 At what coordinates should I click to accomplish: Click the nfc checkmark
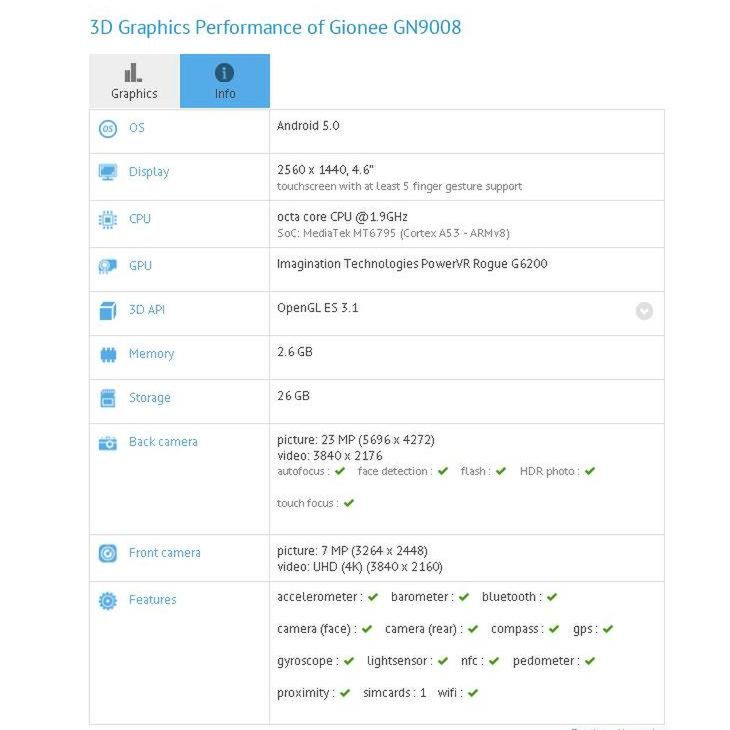494,661
